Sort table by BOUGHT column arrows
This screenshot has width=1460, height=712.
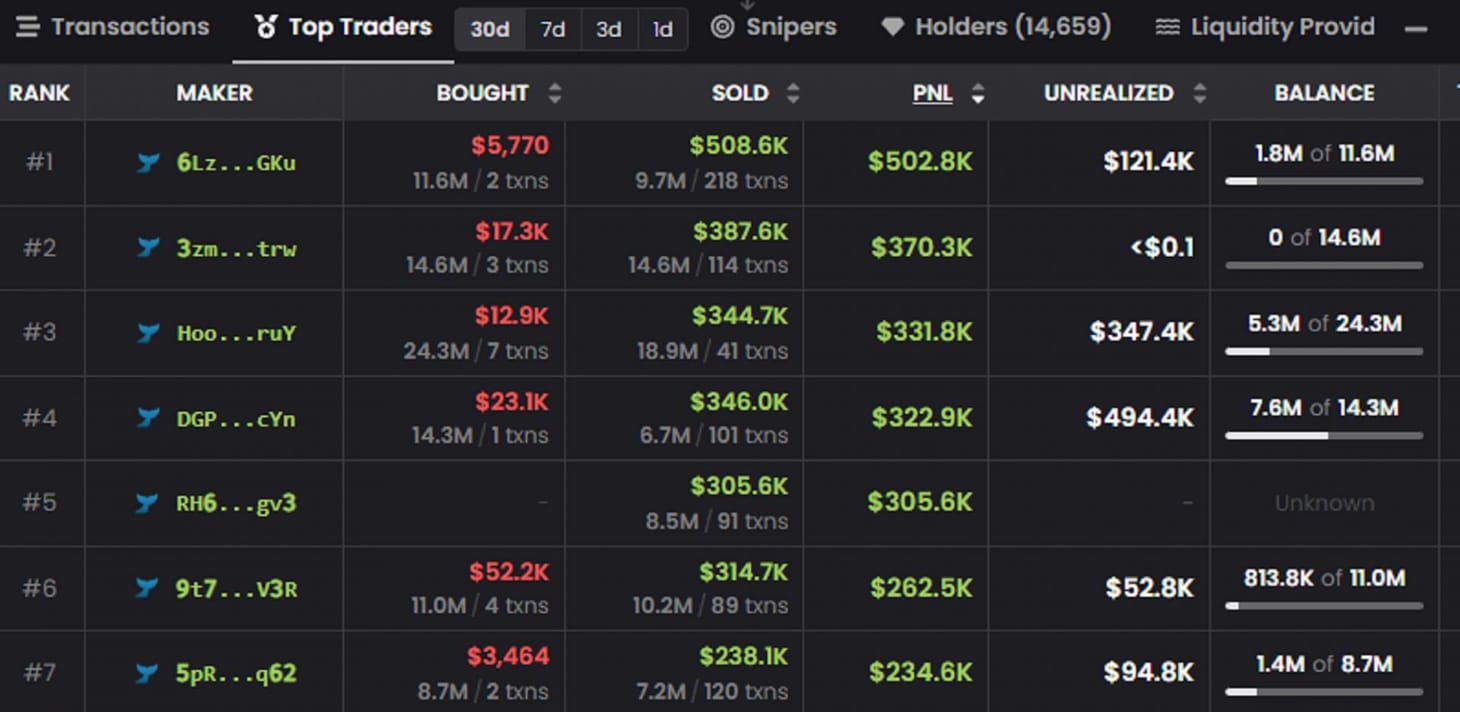[555, 93]
